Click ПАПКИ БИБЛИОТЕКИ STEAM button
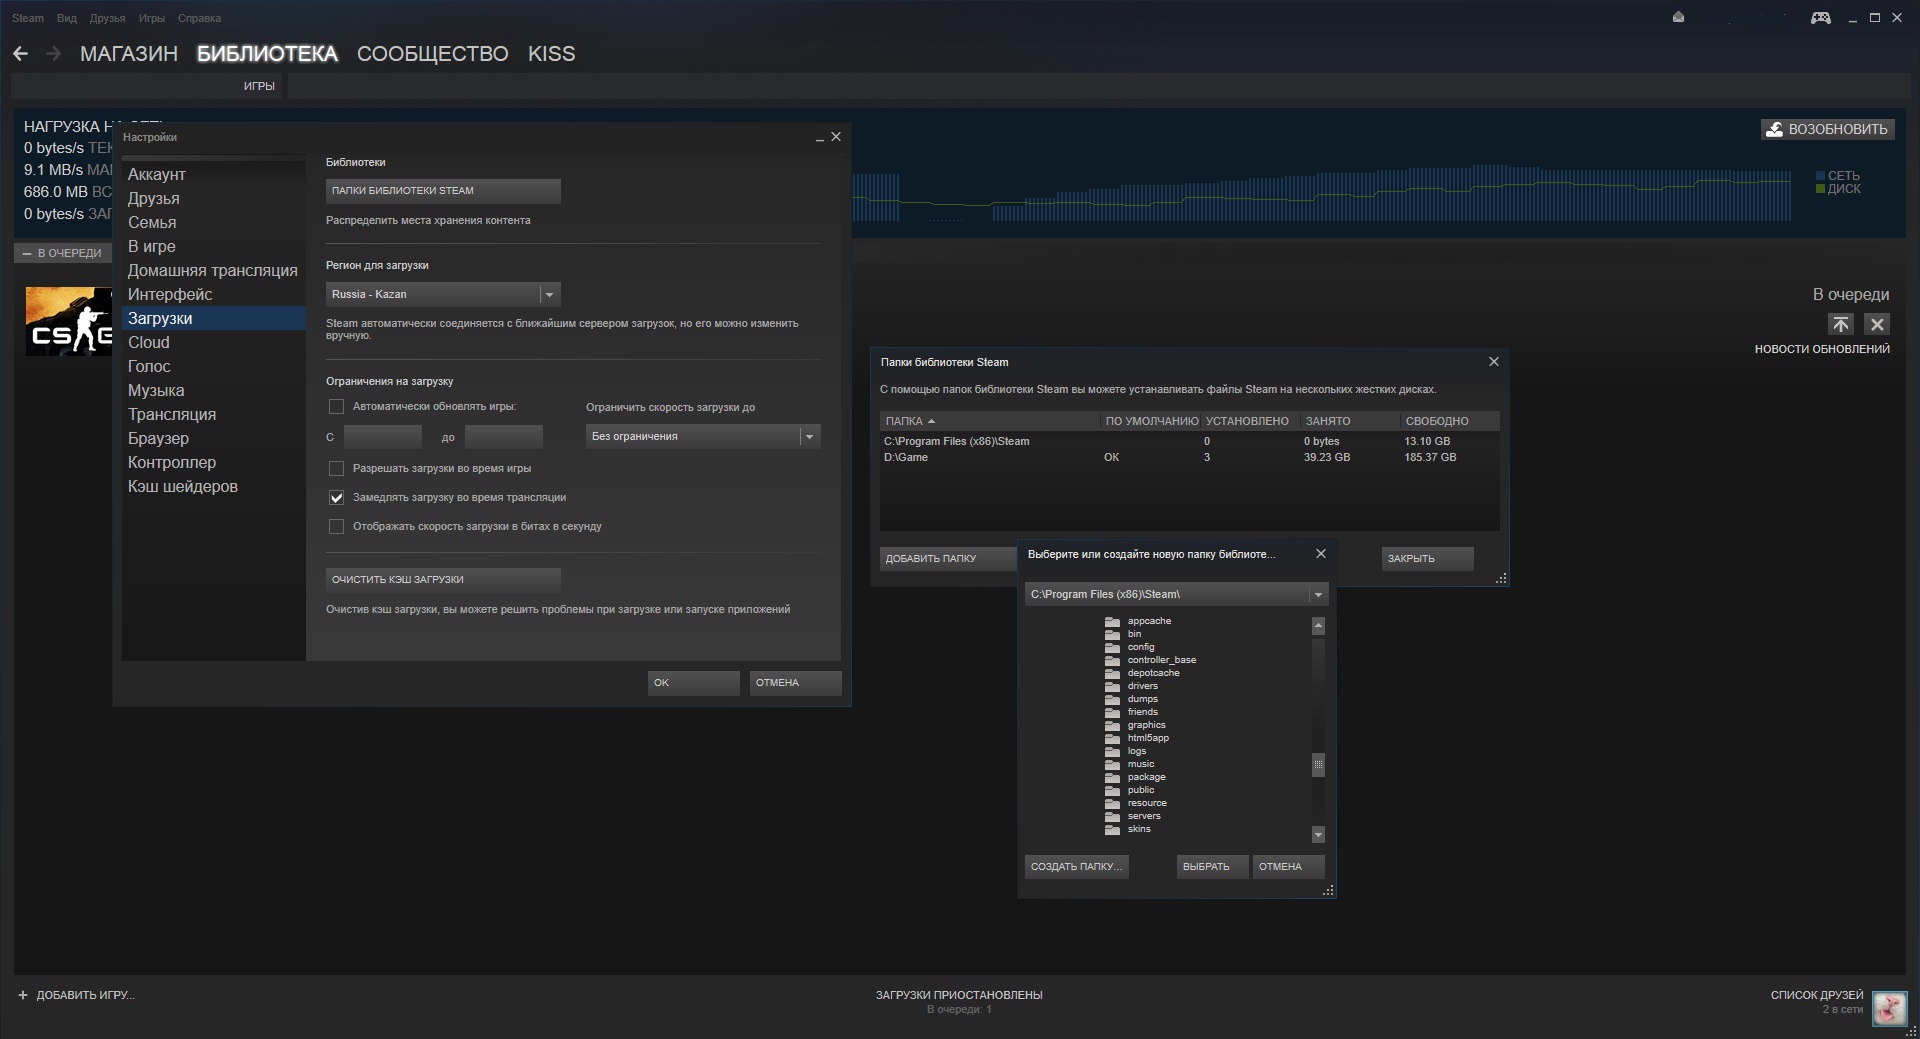The image size is (1920, 1039). 443,191
